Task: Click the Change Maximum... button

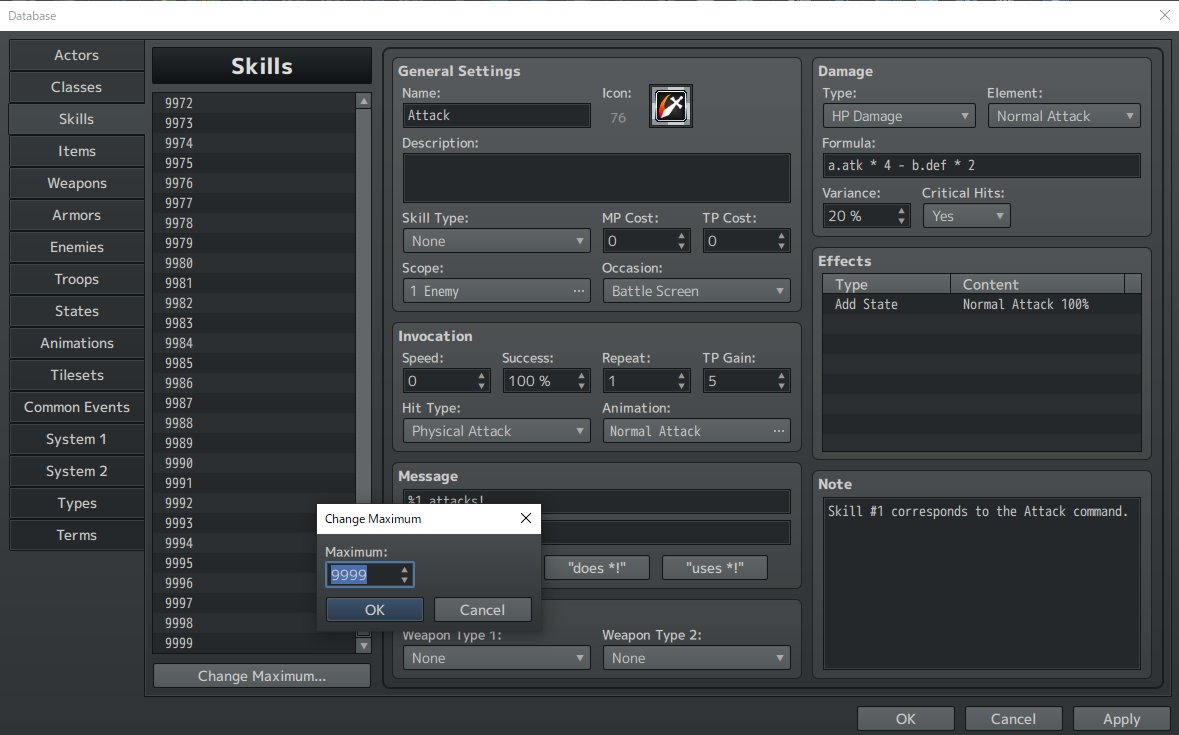Action: pos(261,675)
